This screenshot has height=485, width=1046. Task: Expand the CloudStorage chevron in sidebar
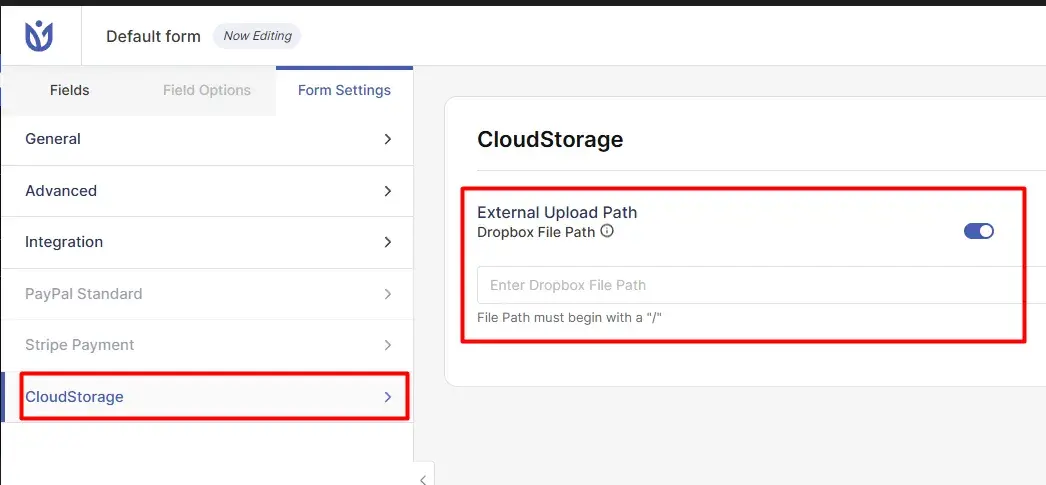tap(388, 397)
